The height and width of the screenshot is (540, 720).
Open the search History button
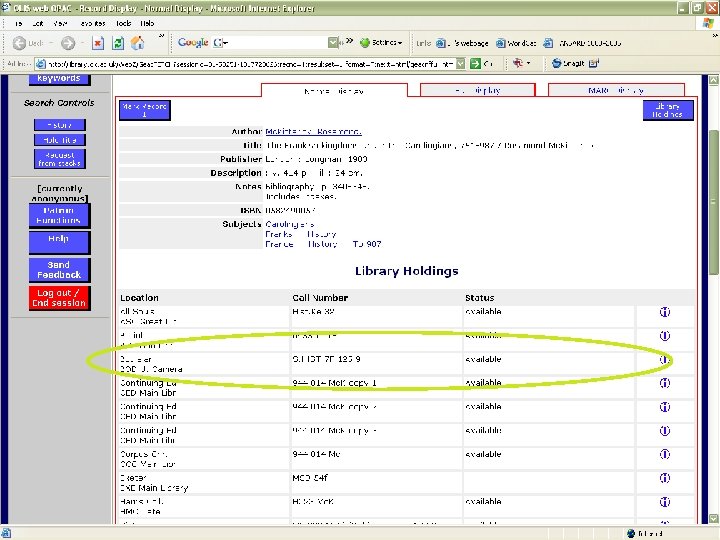tap(60, 125)
